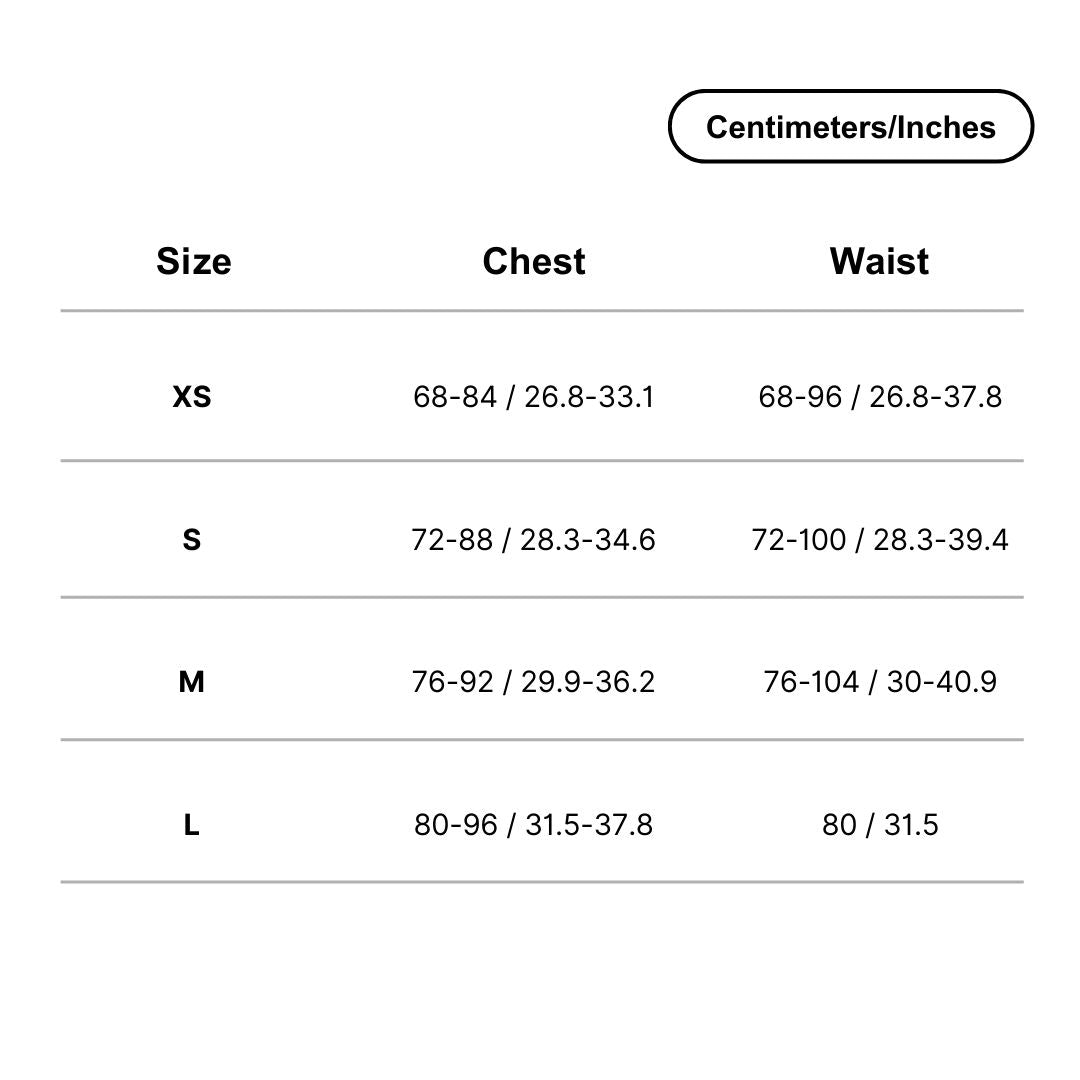The width and height of the screenshot is (1080, 1080).
Task: Select the Size column header
Action: pyautogui.click(x=194, y=262)
